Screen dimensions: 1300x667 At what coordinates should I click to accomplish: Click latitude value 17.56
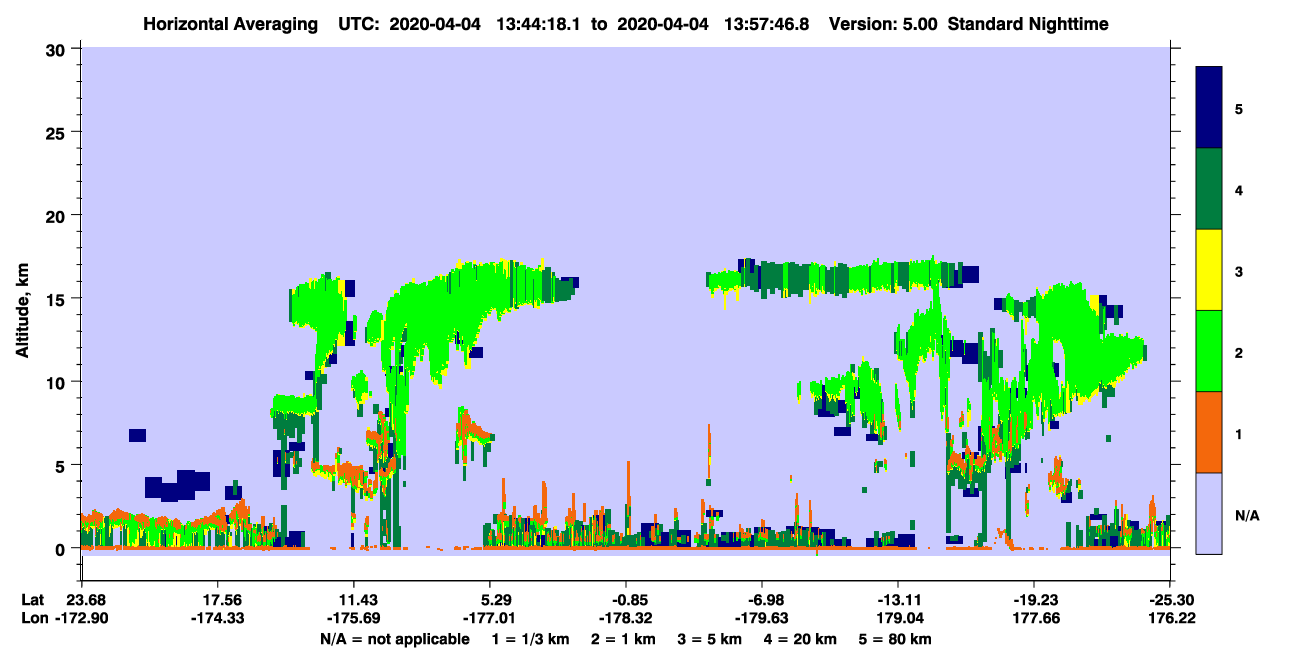tap(217, 600)
